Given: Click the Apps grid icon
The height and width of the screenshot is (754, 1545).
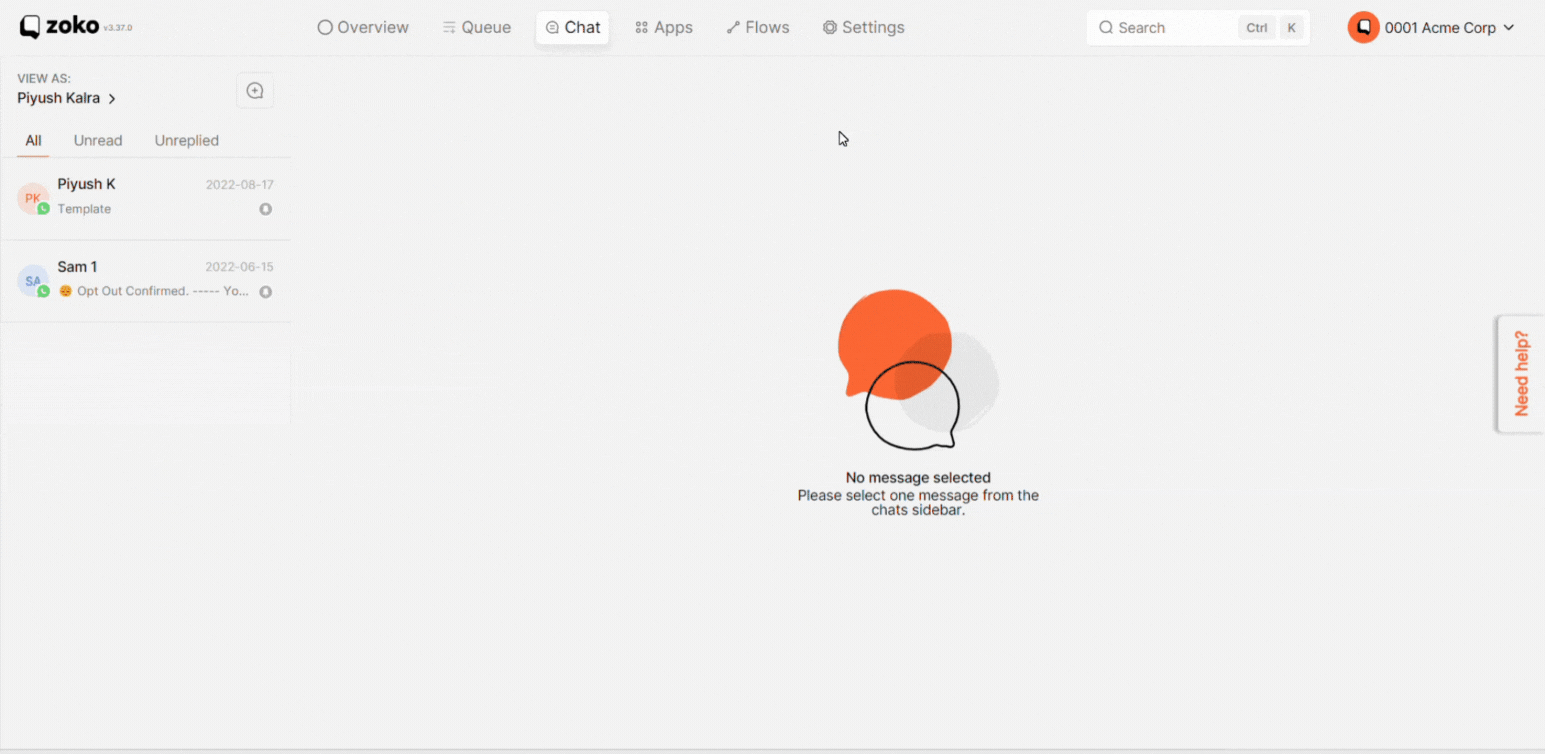Looking at the screenshot, I should click(x=642, y=28).
